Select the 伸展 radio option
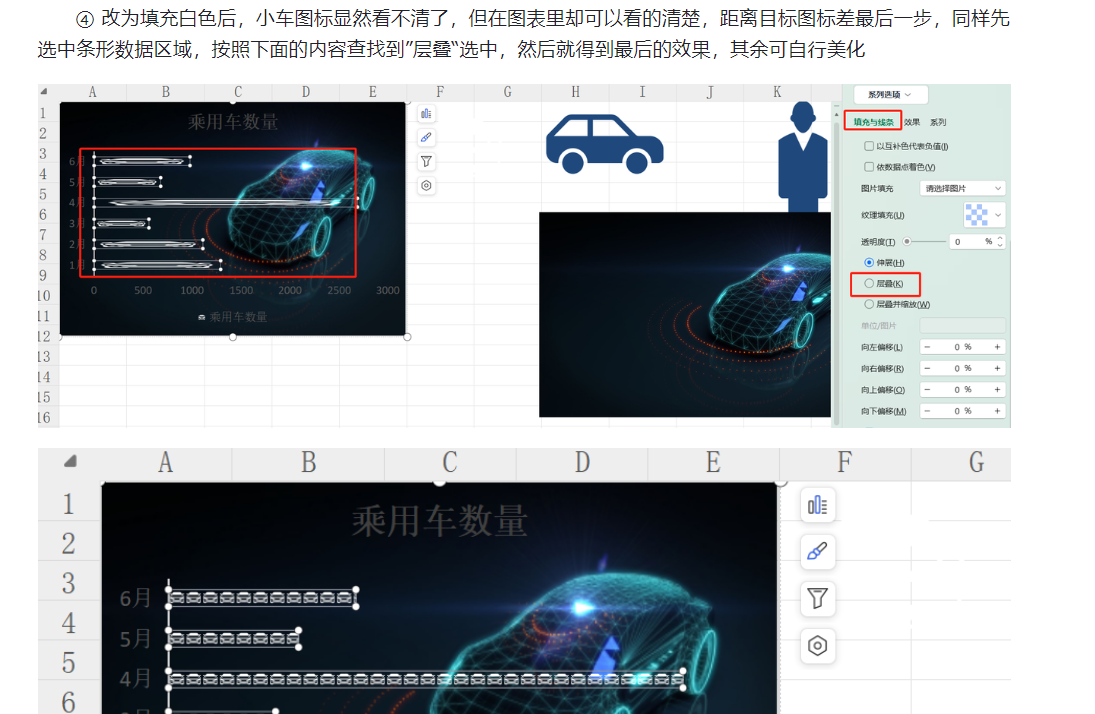1095x714 pixels. coord(869,263)
